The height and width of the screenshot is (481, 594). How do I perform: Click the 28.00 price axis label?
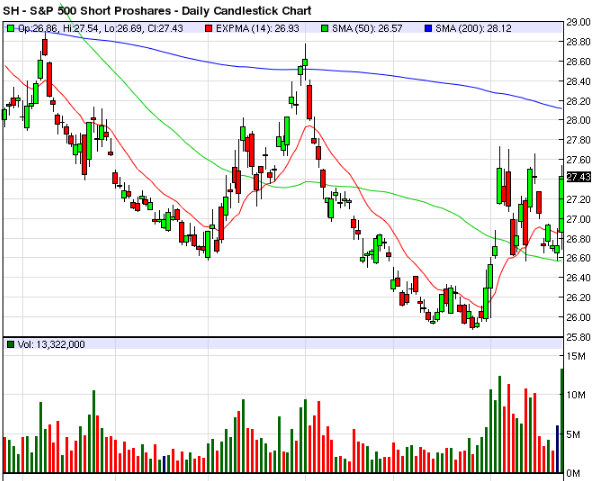coord(578,120)
